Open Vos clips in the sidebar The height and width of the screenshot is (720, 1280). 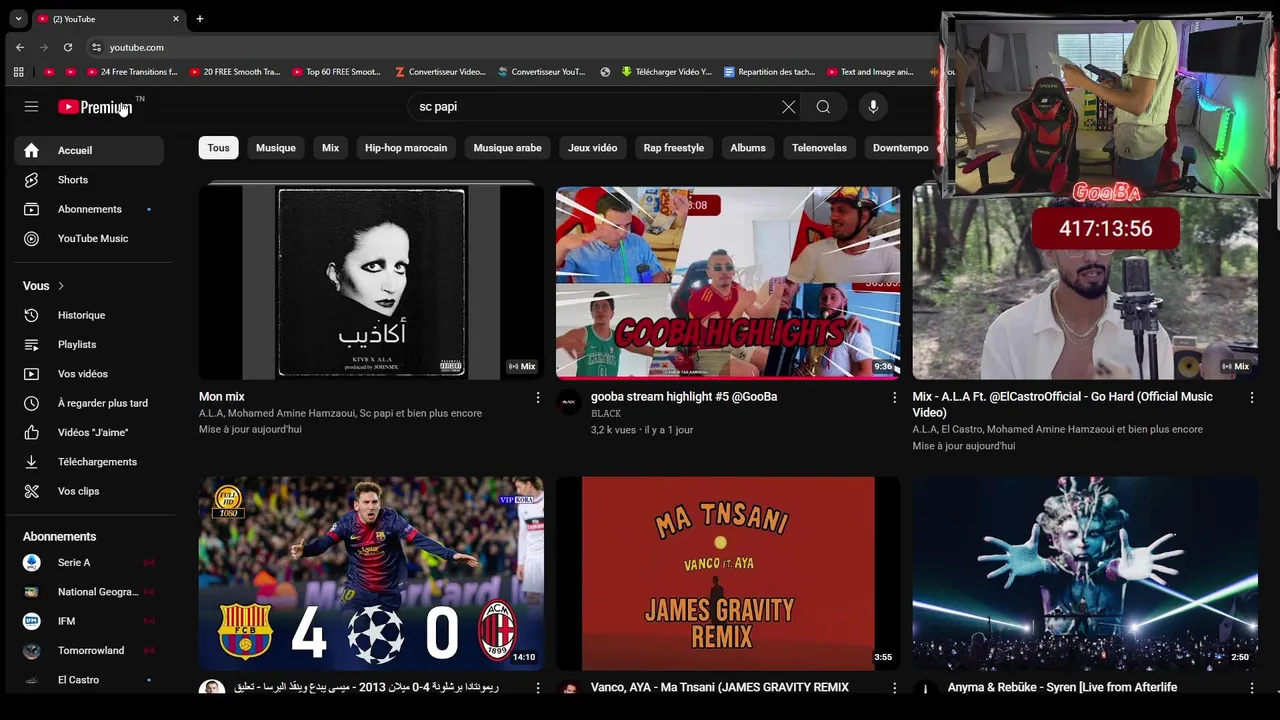tap(89, 491)
